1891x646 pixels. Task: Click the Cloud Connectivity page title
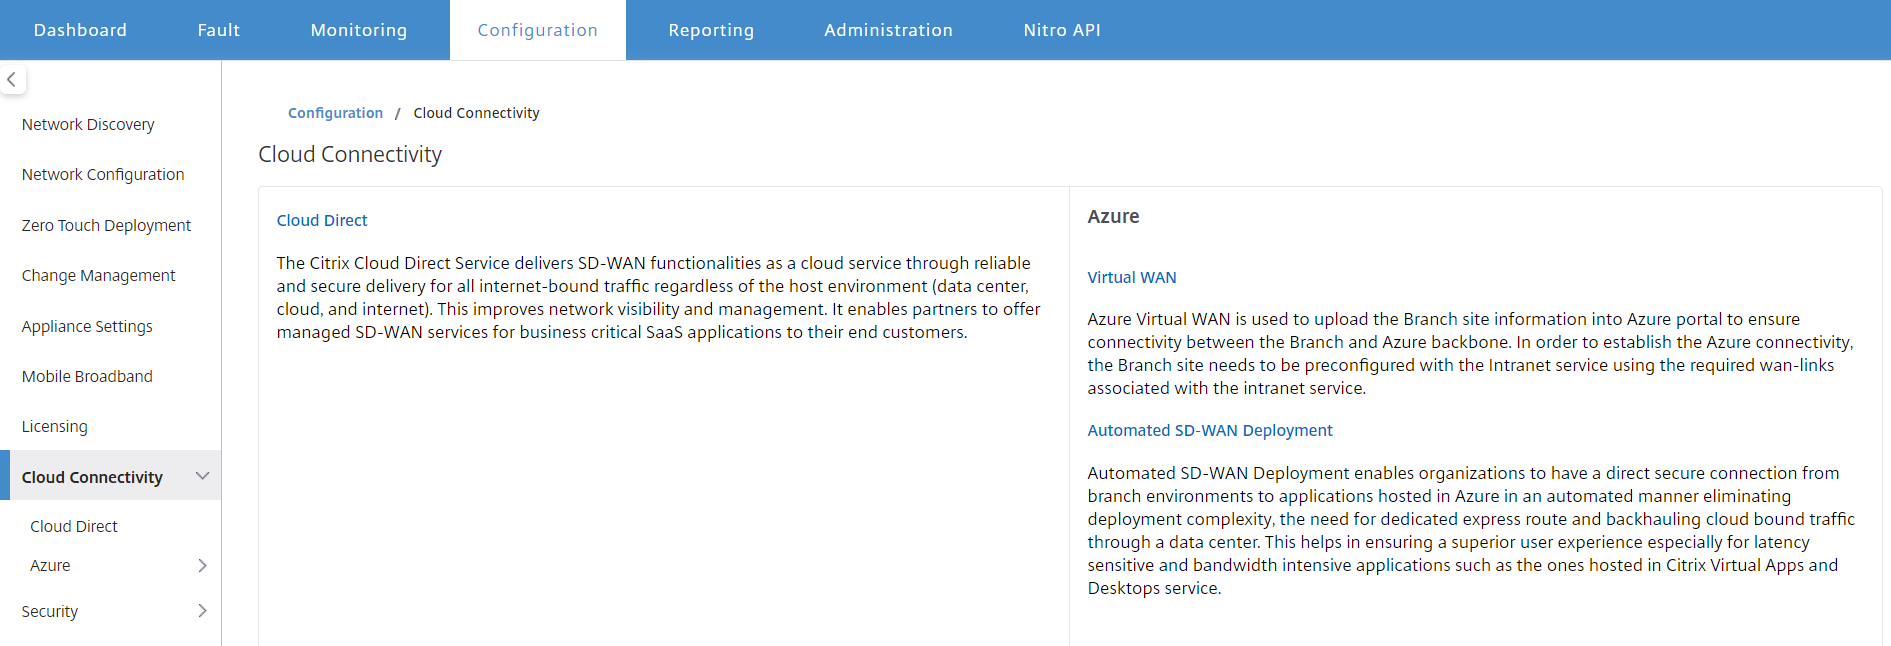[350, 154]
